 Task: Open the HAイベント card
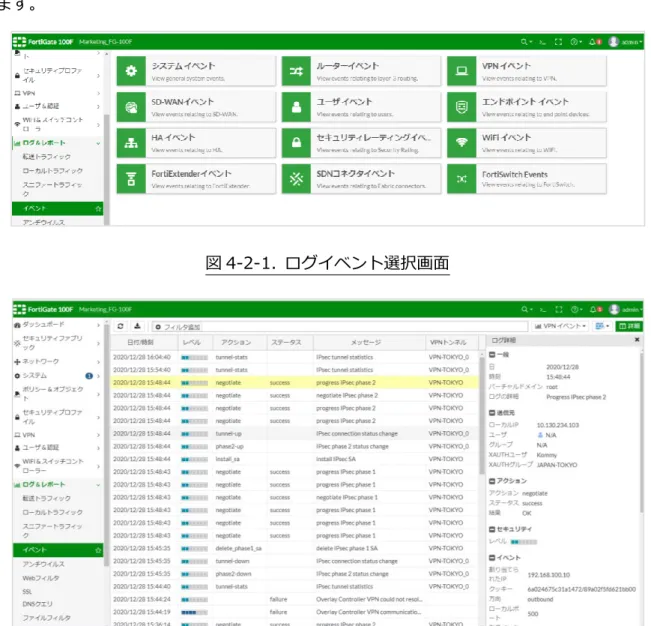196,143
